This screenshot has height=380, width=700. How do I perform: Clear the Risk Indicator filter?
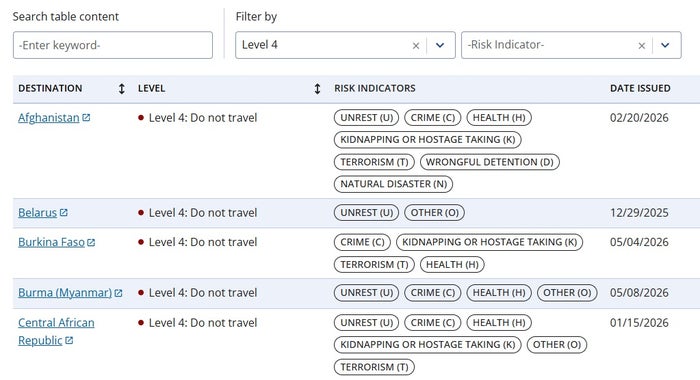(642, 46)
